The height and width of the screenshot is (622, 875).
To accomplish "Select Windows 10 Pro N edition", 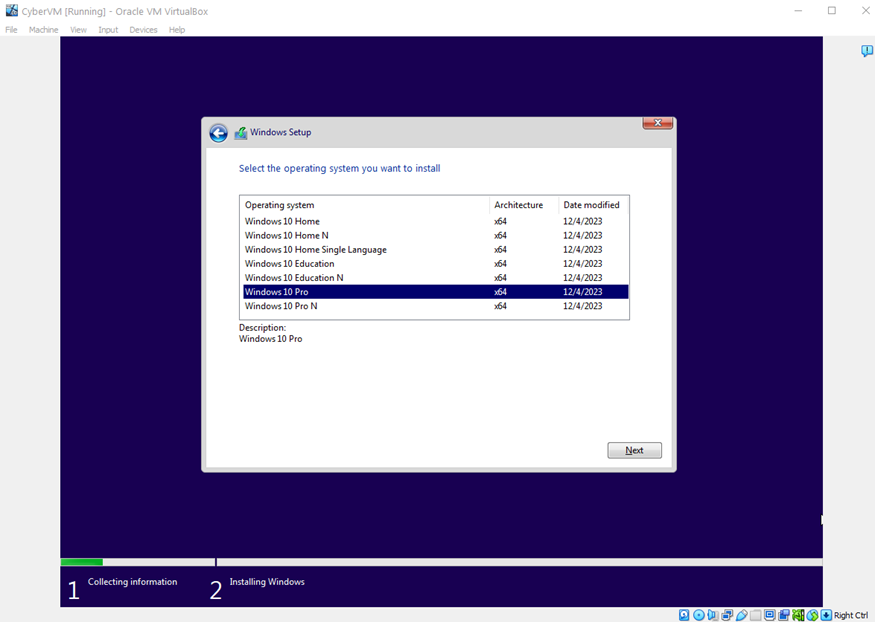I will click(x=281, y=306).
